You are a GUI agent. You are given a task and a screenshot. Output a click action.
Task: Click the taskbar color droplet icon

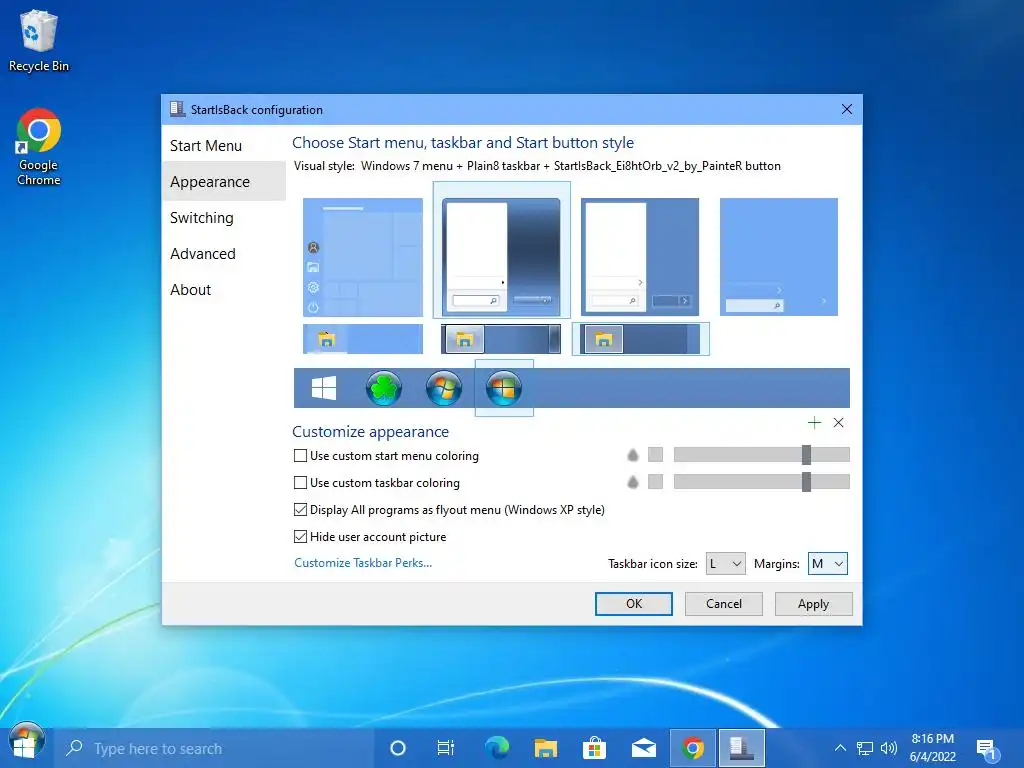633,482
